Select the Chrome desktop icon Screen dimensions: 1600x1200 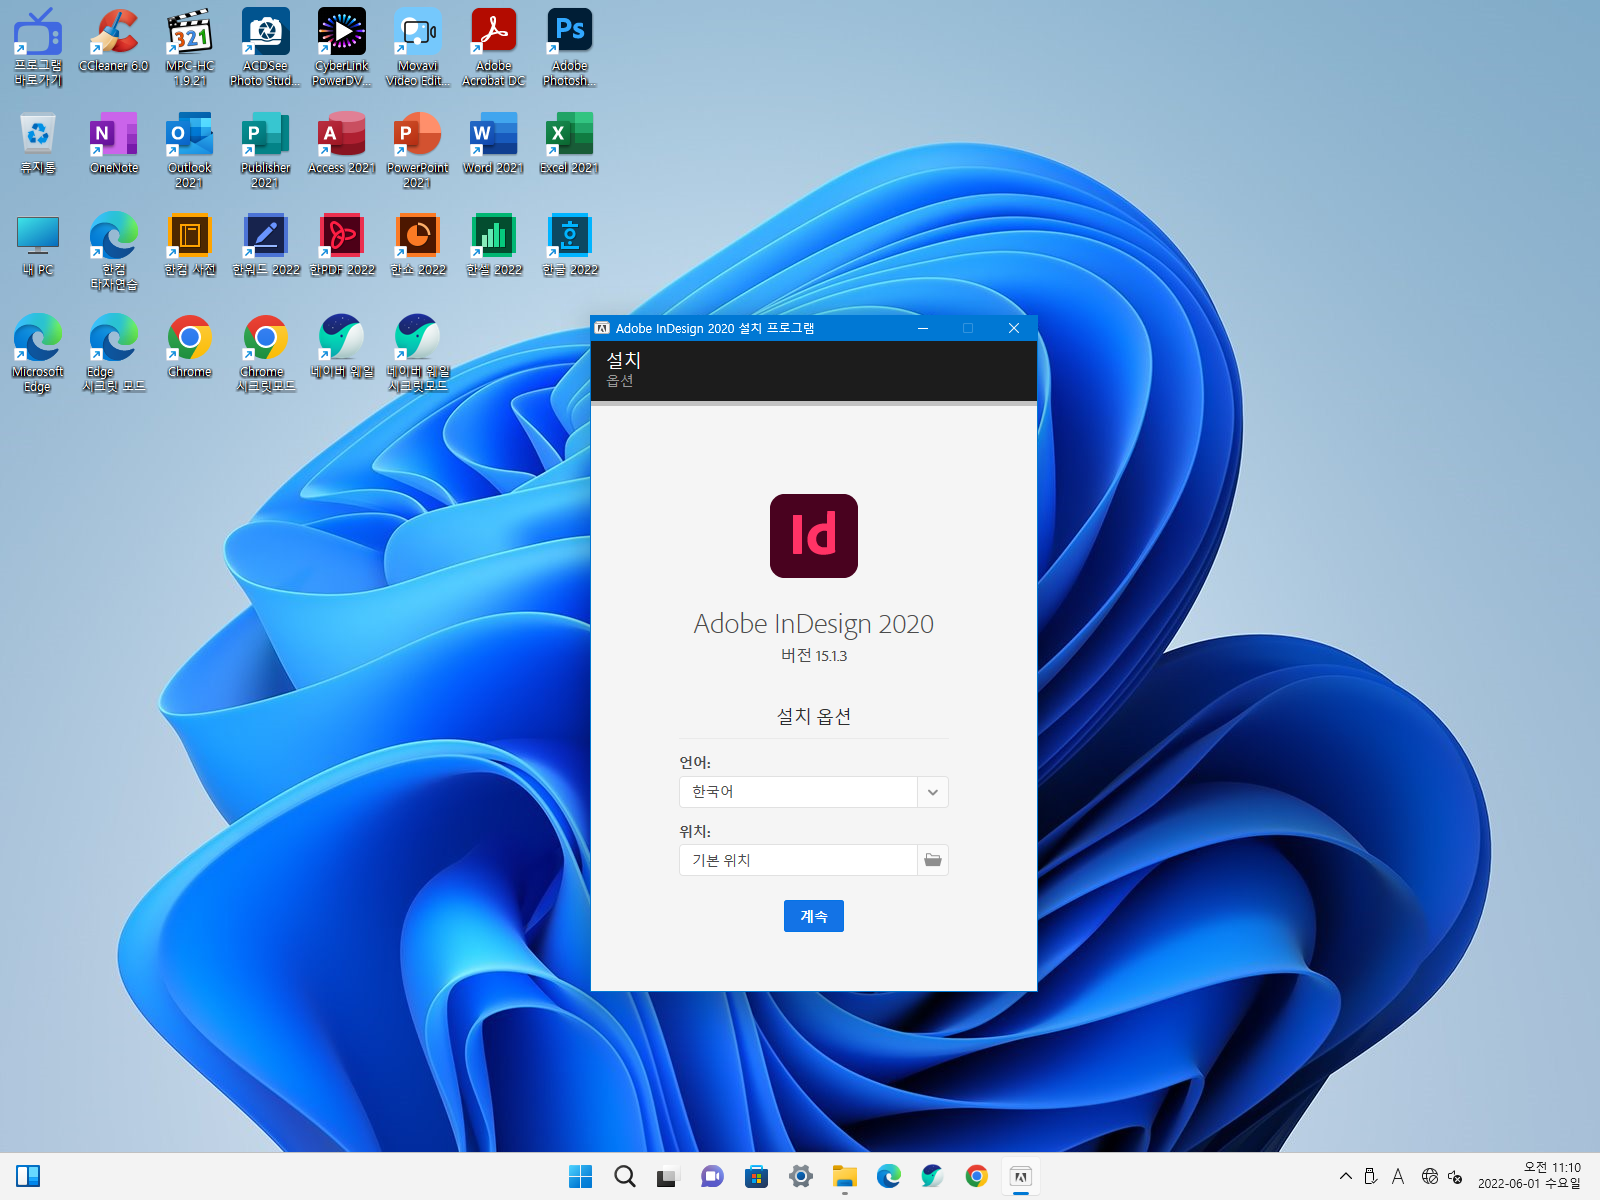coord(190,346)
